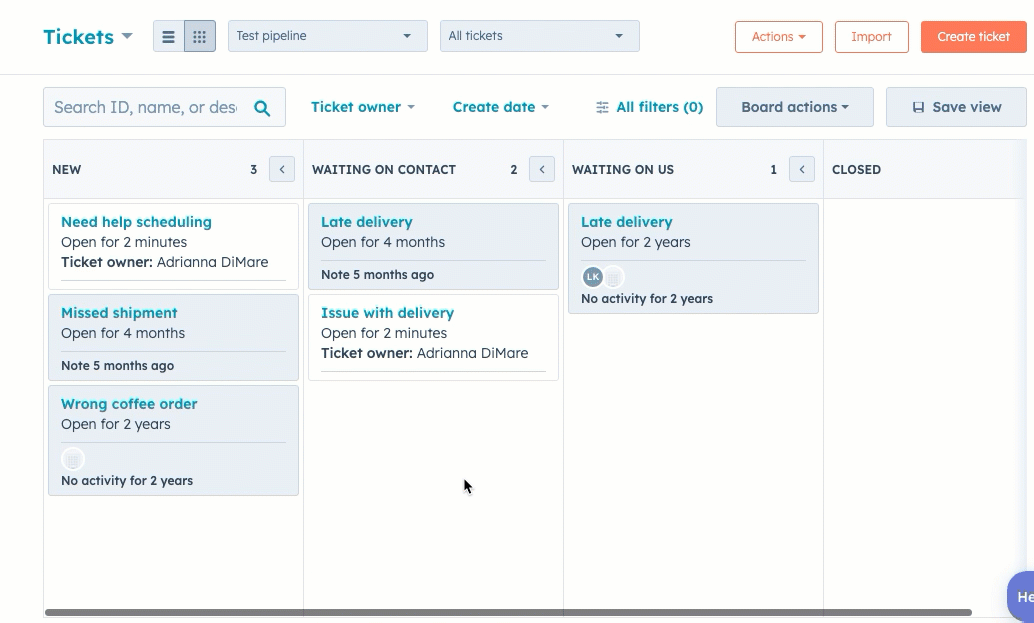Click company avatar beside LK avatar

click(613, 277)
